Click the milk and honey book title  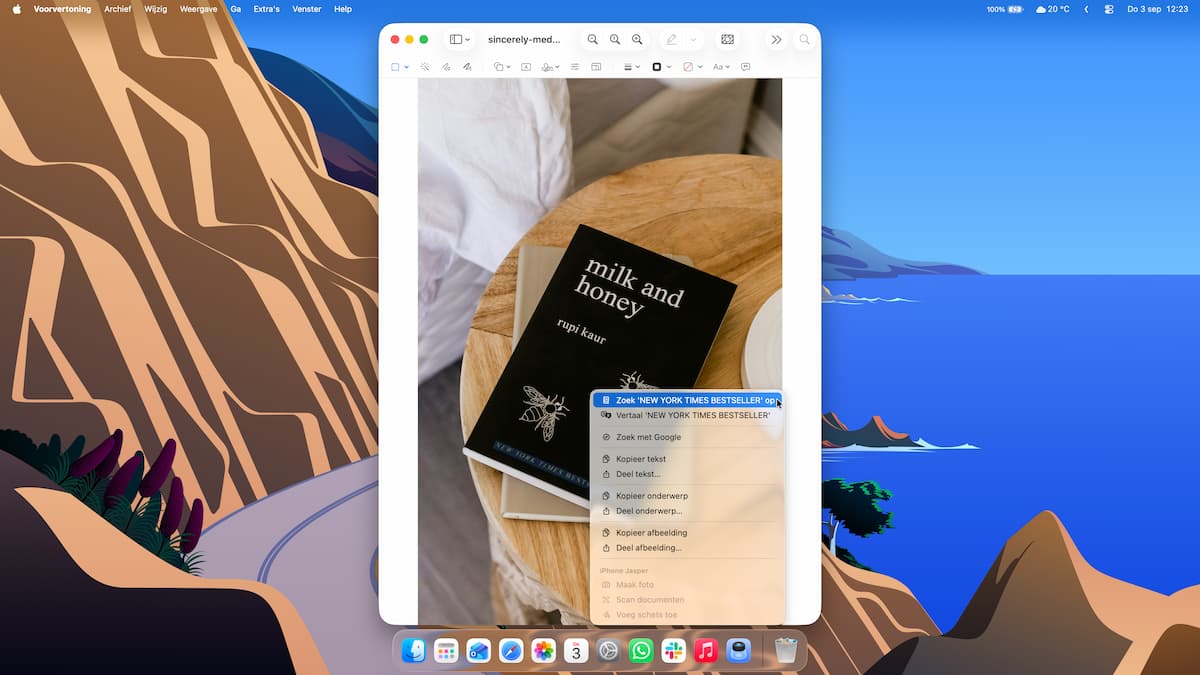(x=628, y=285)
